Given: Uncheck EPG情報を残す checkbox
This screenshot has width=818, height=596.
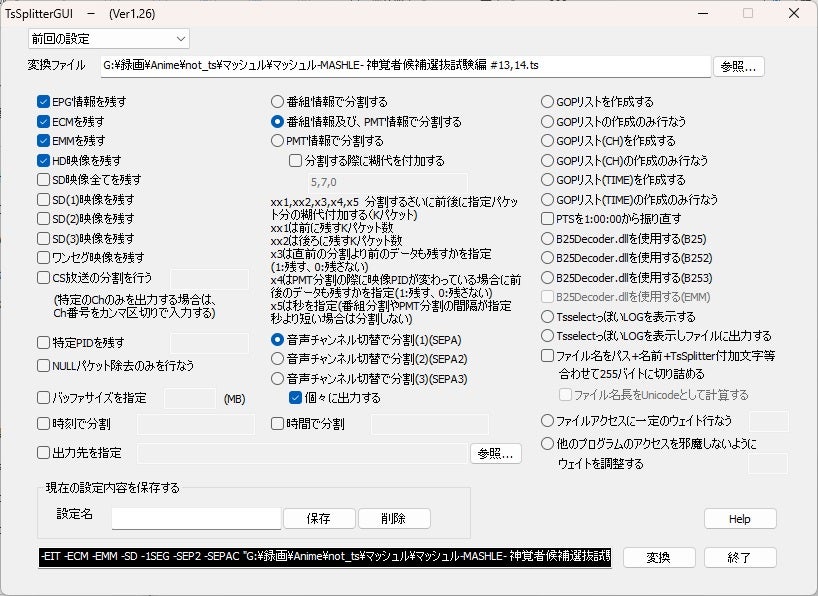Looking at the screenshot, I should point(44,102).
